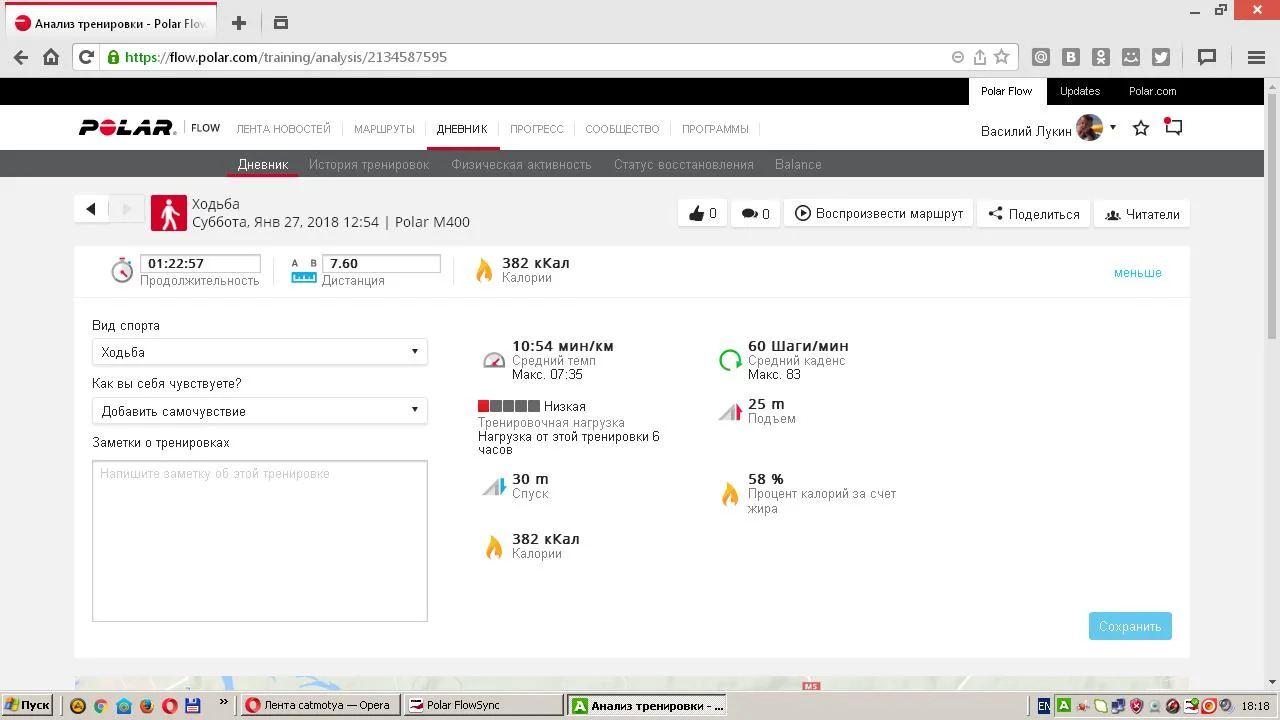
Task: Click the red walking sport icon
Action: pyautogui.click(x=169, y=213)
